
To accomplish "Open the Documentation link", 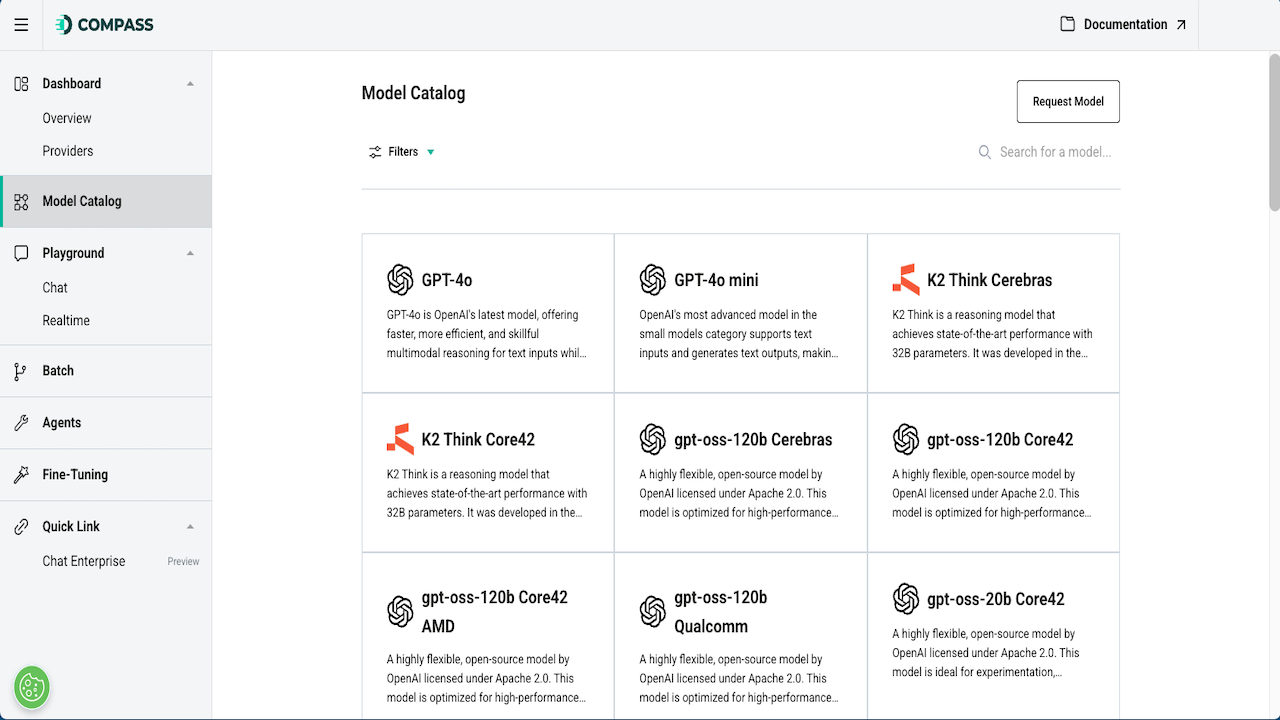I will [x=1125, y=25].
